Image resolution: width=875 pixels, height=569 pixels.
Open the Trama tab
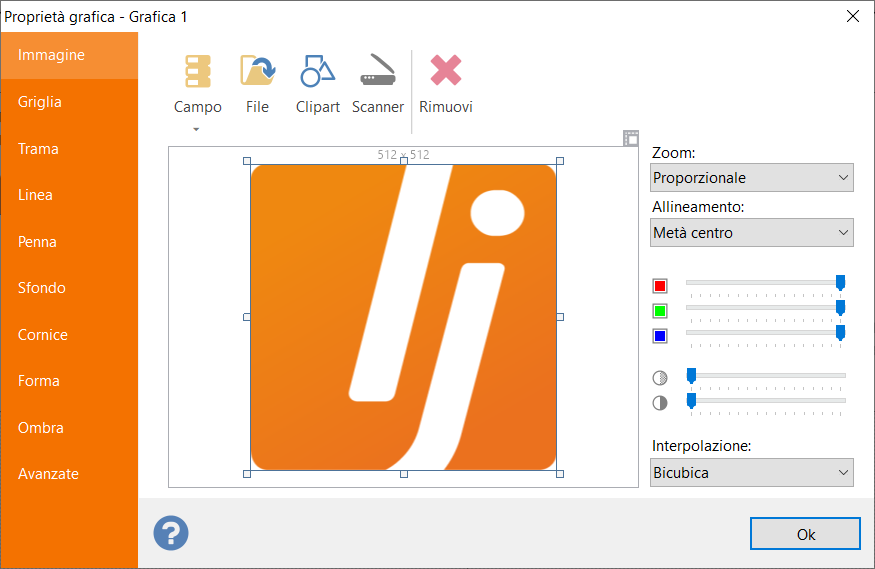pos(69,149)
